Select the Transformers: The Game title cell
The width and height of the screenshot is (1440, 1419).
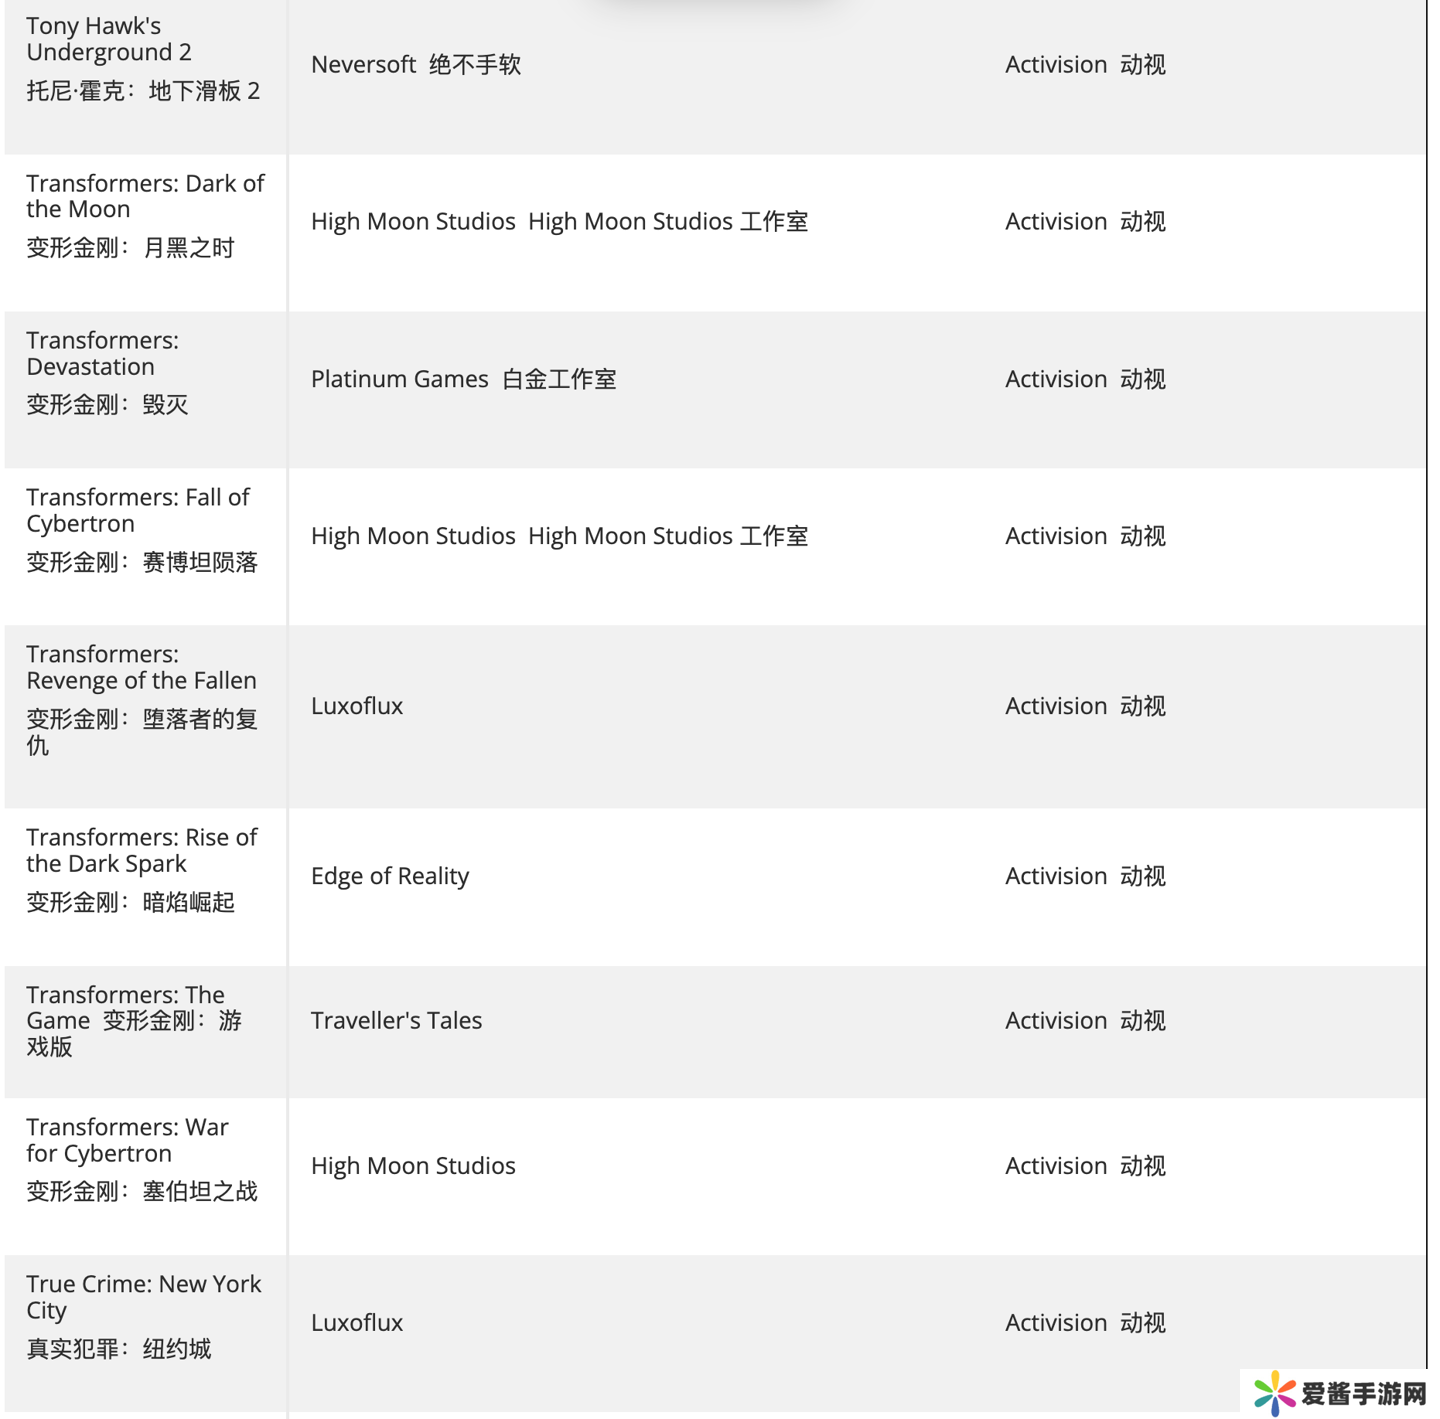(133, 1020)
